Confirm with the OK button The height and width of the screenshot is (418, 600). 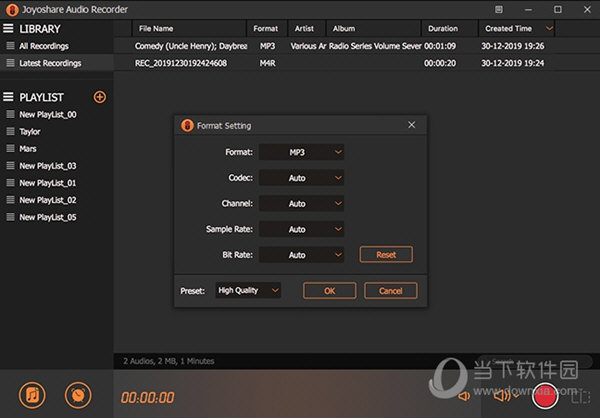329,291
